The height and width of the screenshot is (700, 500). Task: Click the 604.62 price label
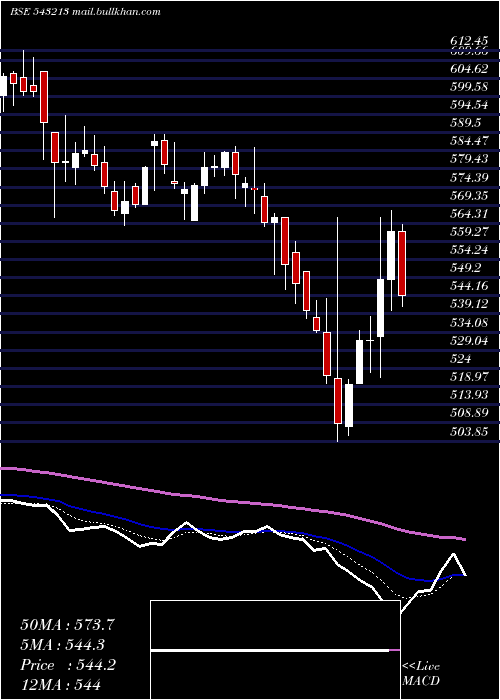pyautogui.click(x=469, y=68)
